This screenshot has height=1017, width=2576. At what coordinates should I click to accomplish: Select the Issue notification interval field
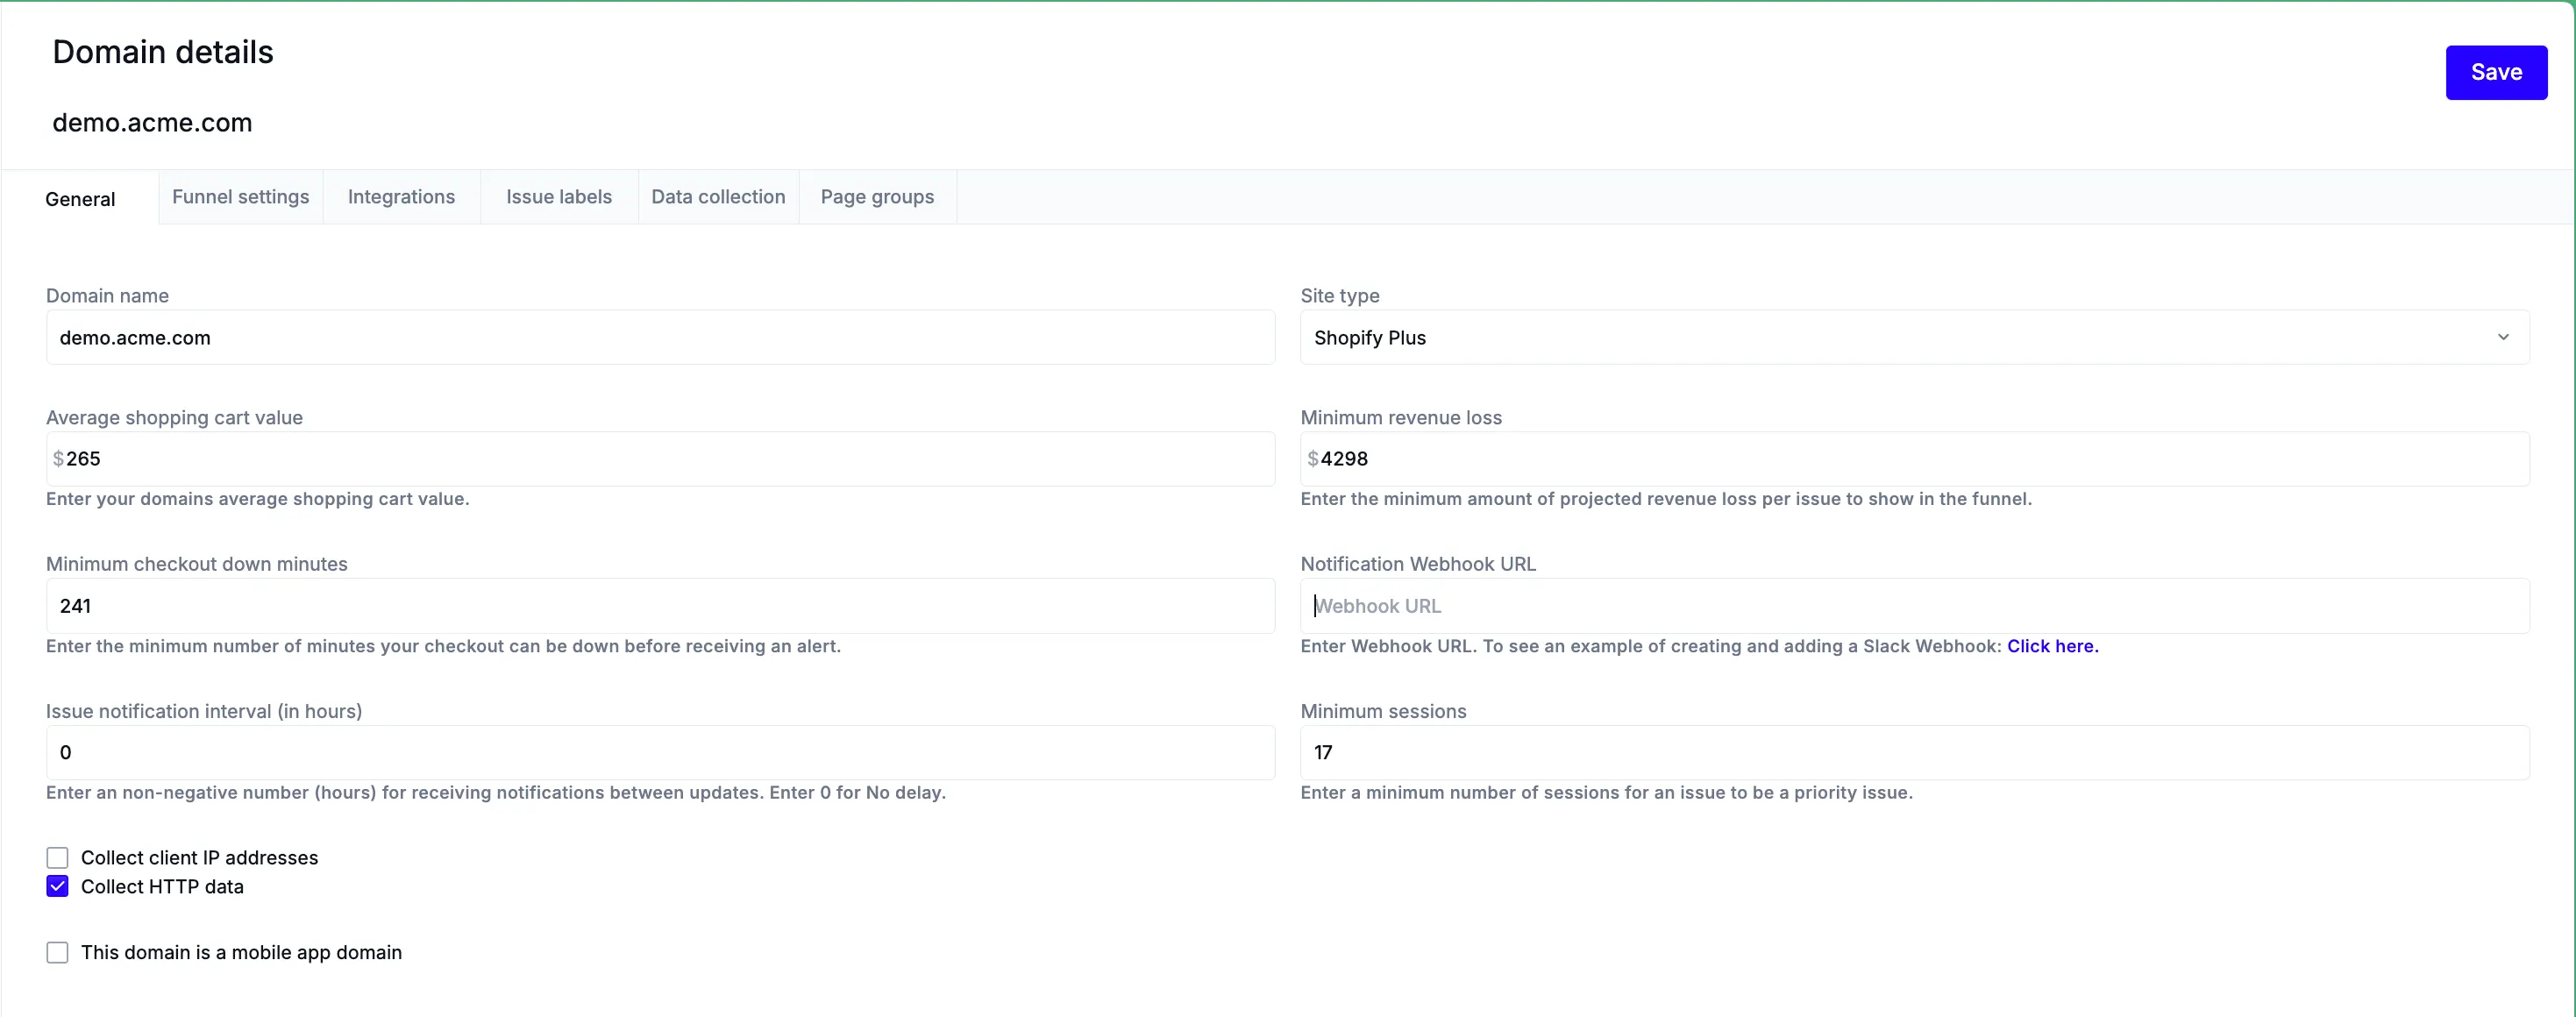click(x=660, y=753)
